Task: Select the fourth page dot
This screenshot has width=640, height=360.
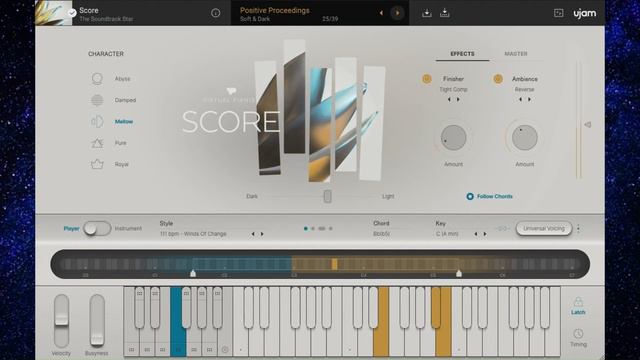Action: [331, 229]
